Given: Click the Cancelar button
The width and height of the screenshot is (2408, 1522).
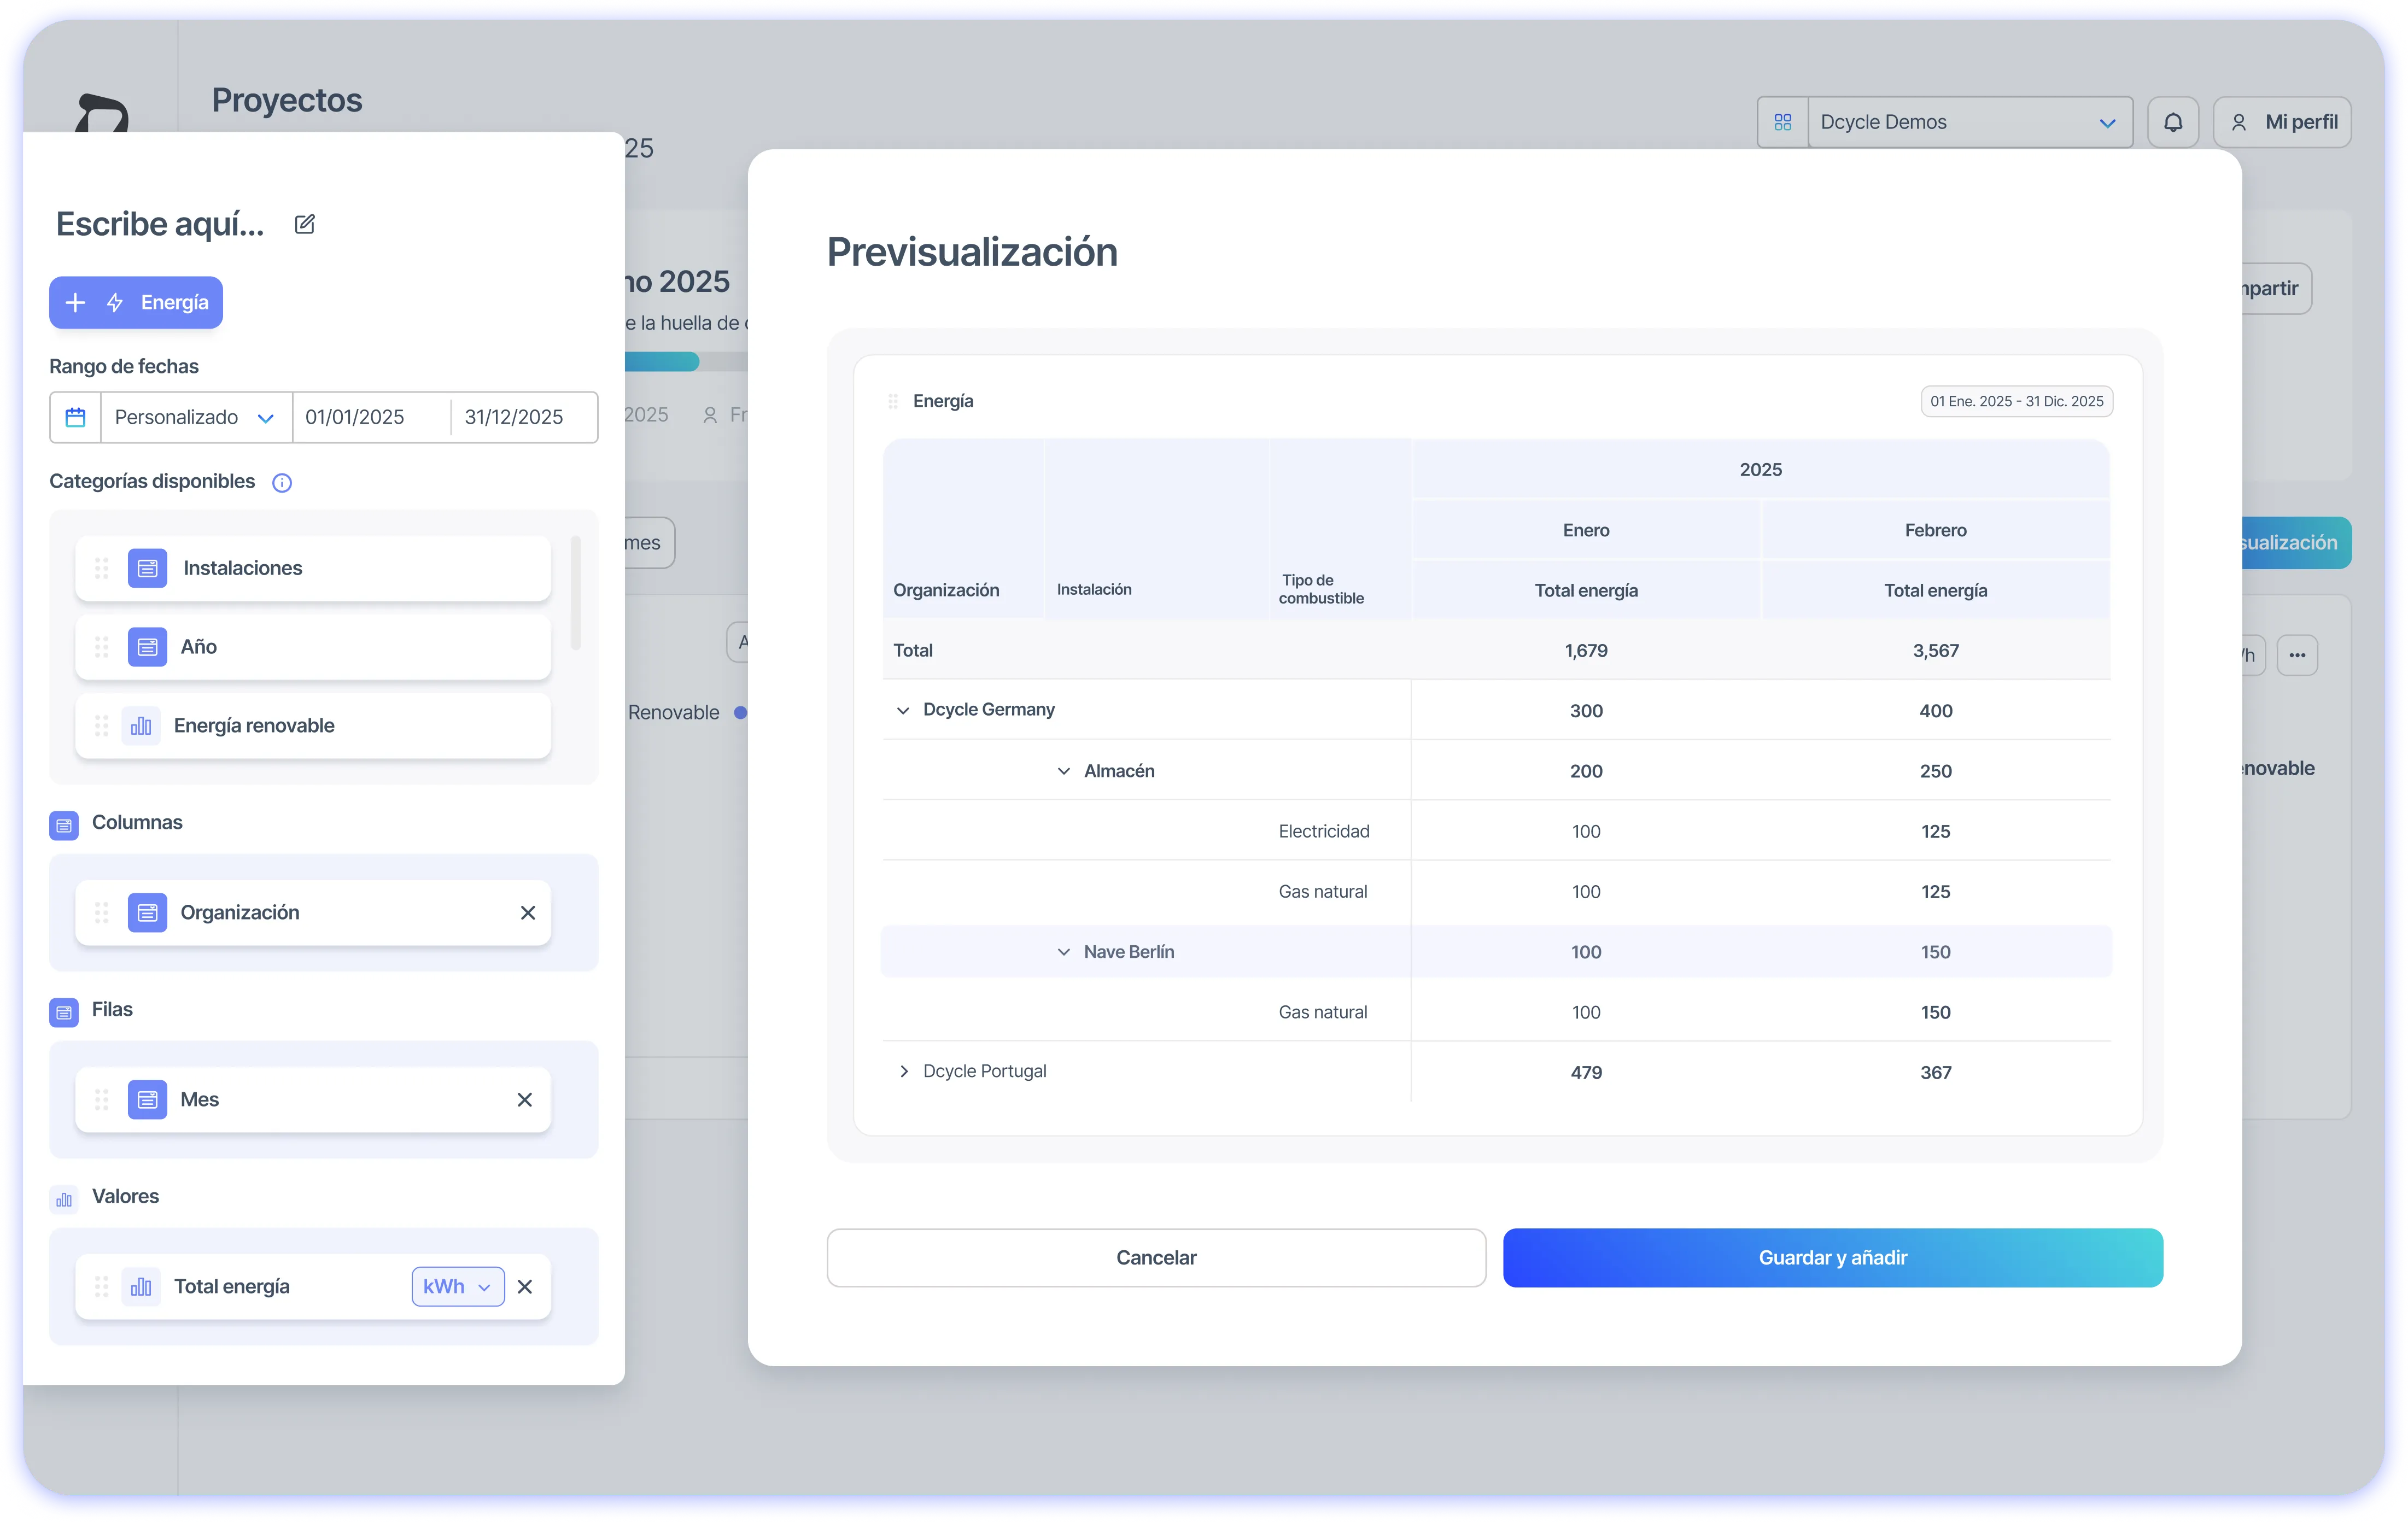Looking at the screenshot, I should (x=1155, y=1257).
